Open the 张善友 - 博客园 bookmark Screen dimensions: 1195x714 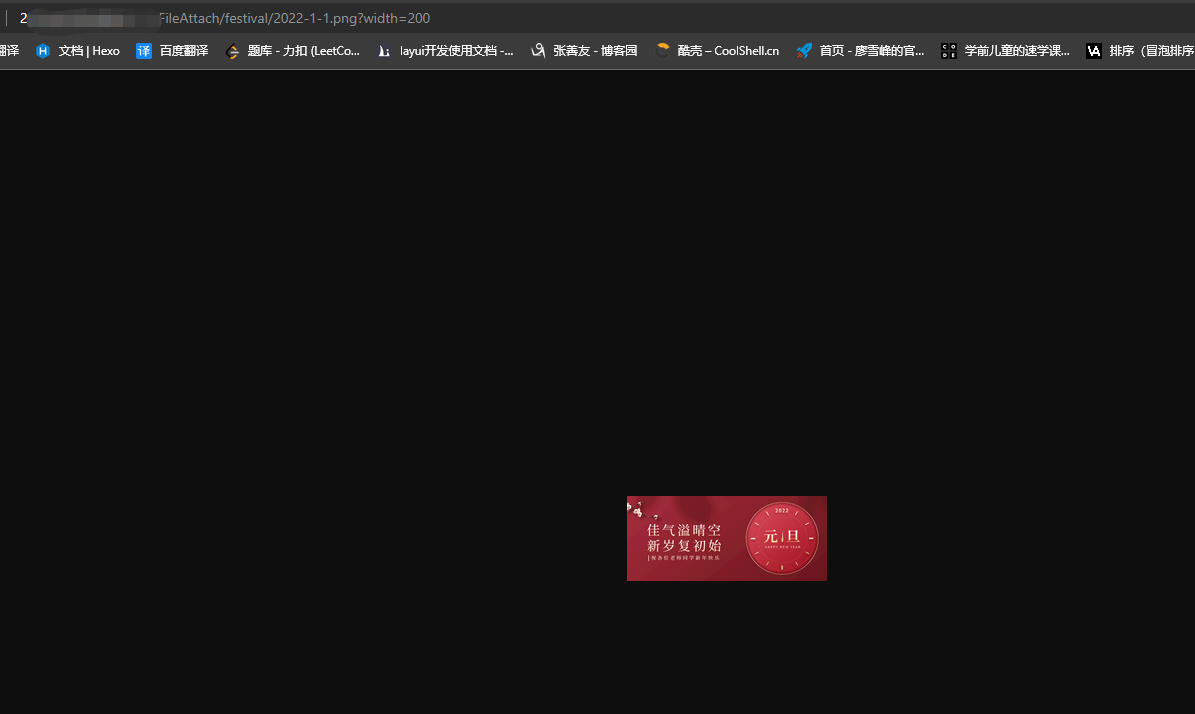pyautogui.click(x=584, y=51)
